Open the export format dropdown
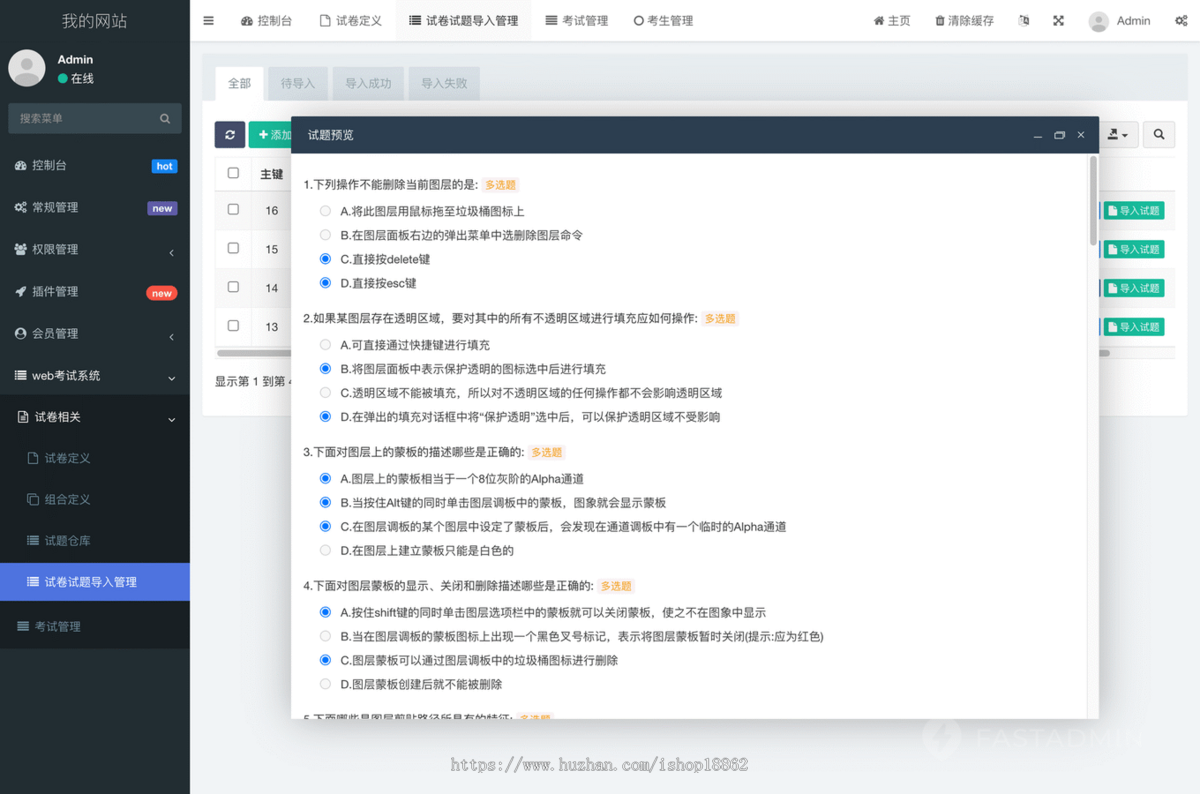 tap(1115, 134)
